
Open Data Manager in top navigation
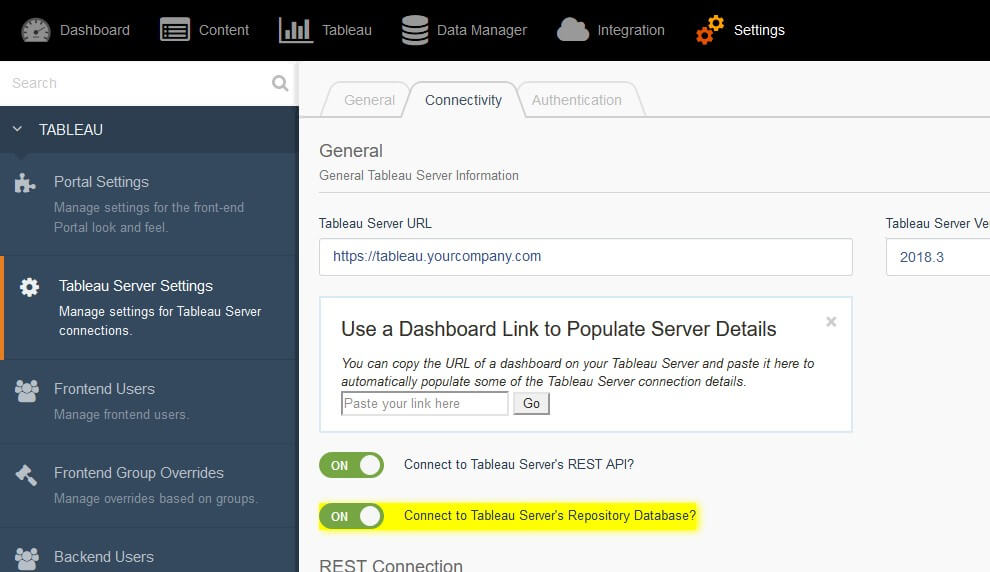coord(464,30)
